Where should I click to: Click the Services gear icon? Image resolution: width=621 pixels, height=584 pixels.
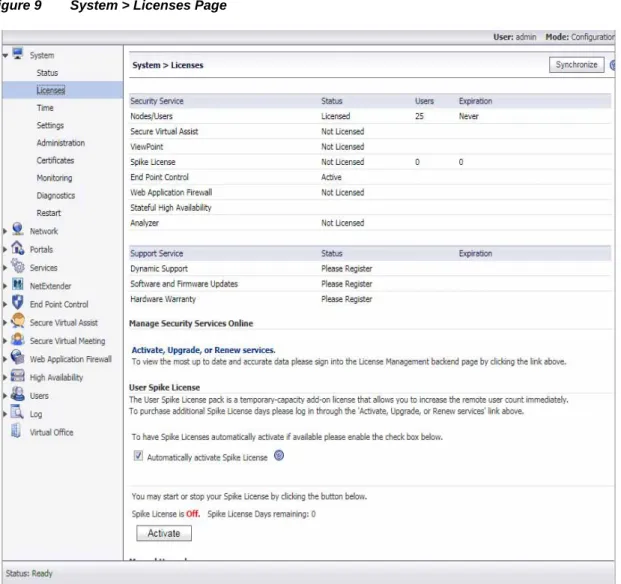click(17, 266)
